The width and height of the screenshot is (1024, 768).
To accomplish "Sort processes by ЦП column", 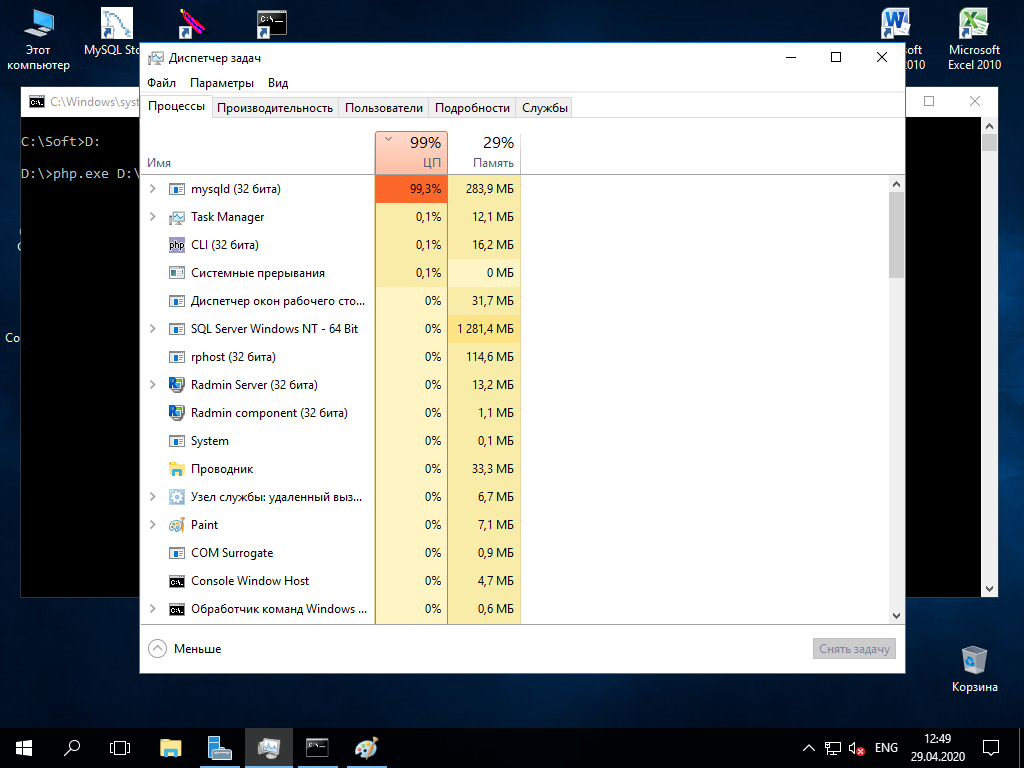I will [x=411, y=153].
